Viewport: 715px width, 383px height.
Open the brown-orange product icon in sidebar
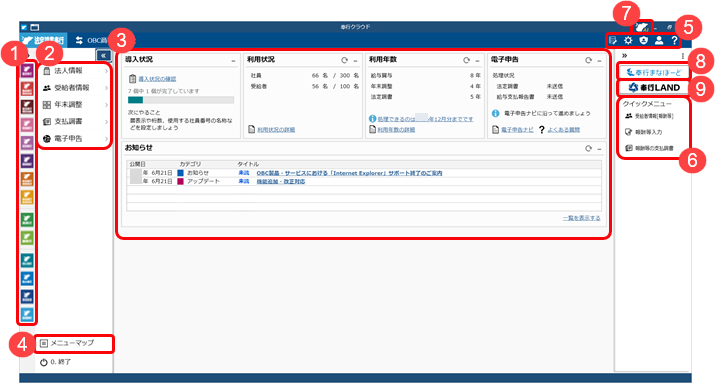[x=27, y=179]
